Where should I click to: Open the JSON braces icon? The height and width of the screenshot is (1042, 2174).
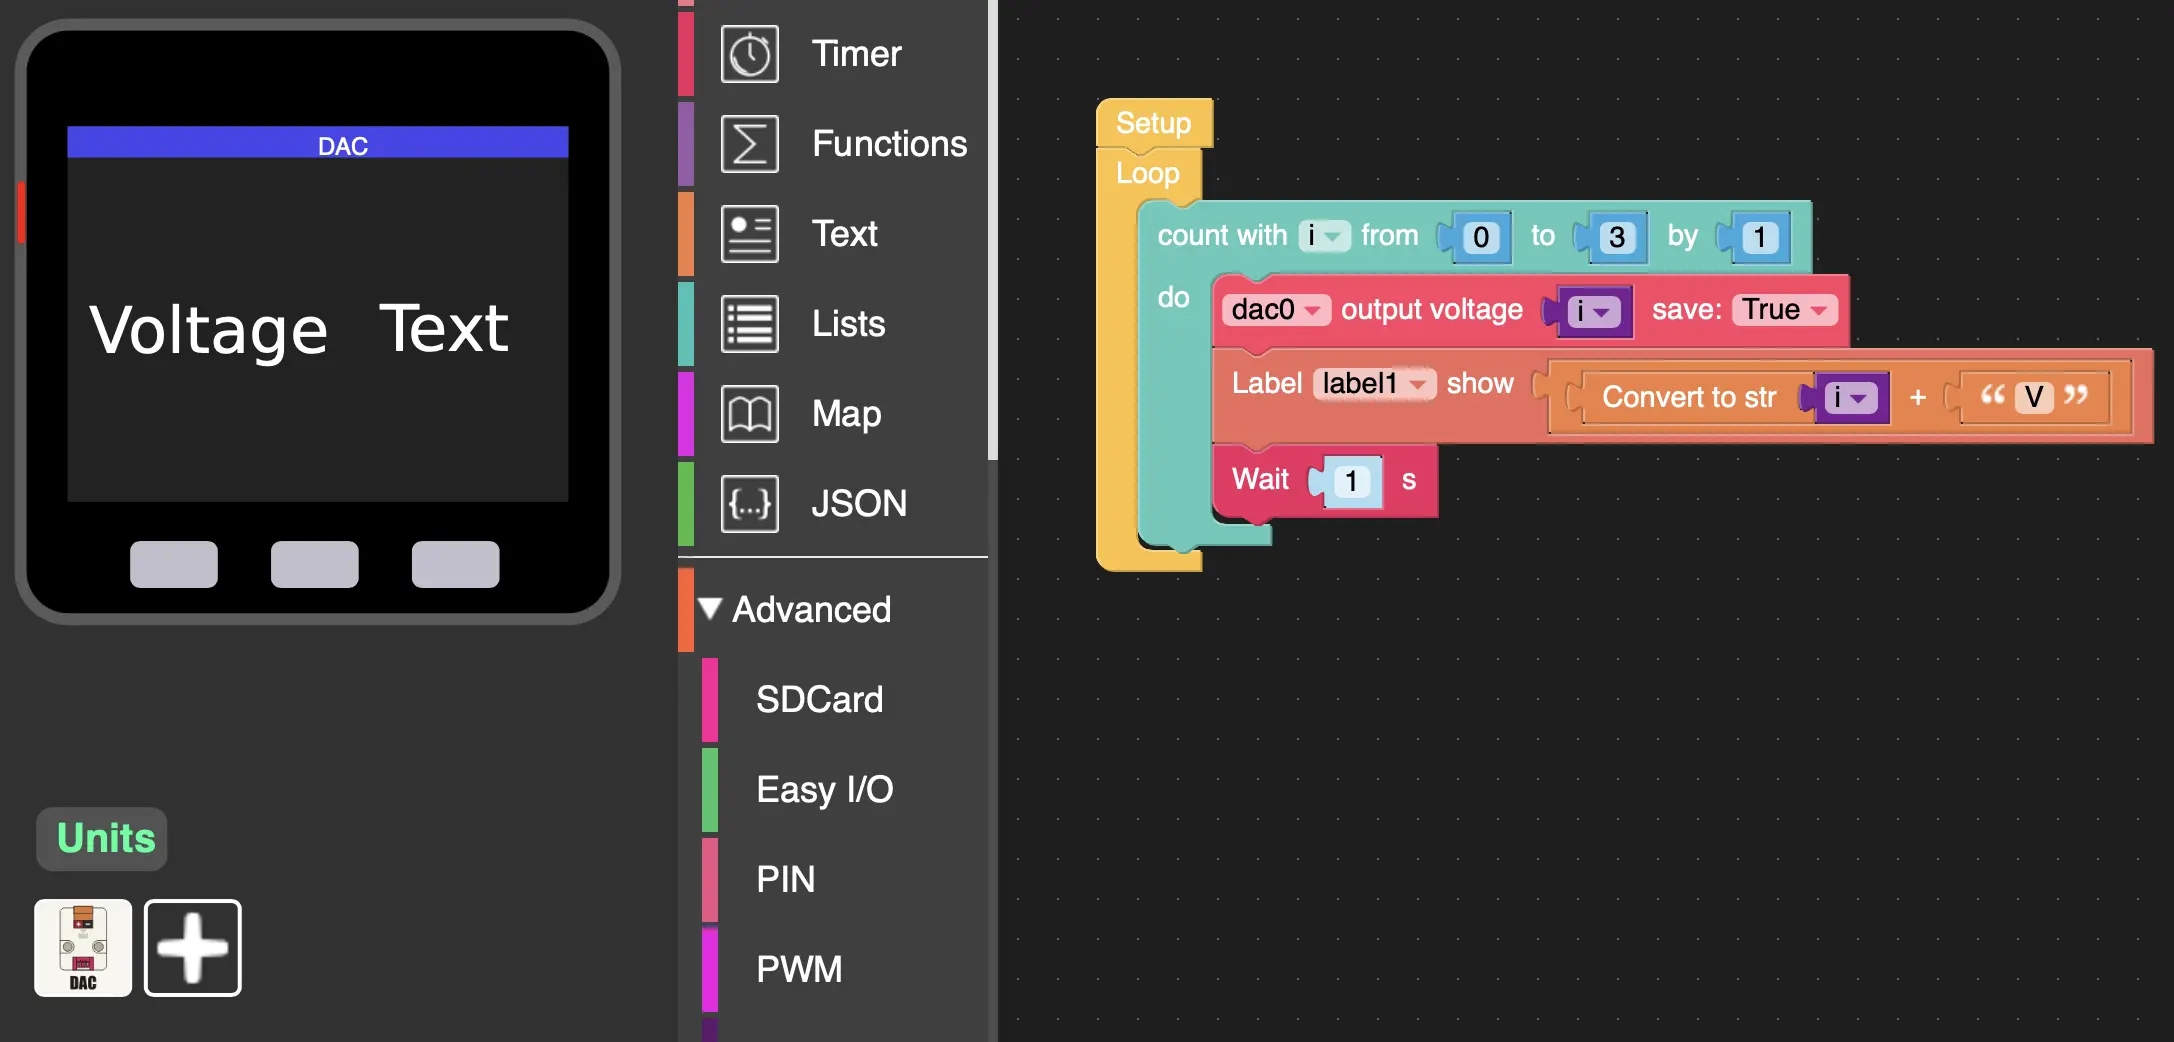749,504
